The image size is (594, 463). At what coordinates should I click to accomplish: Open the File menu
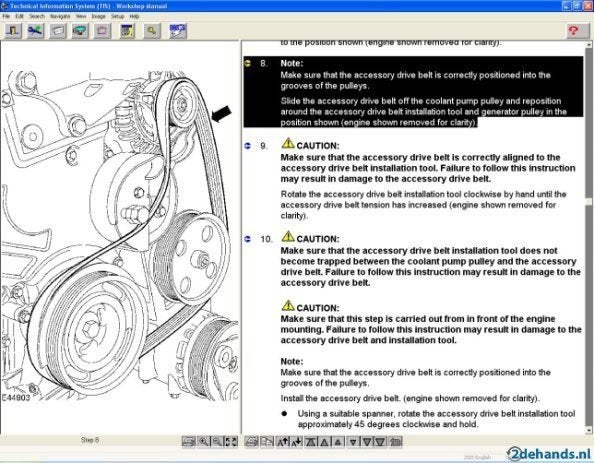[6, 17]
